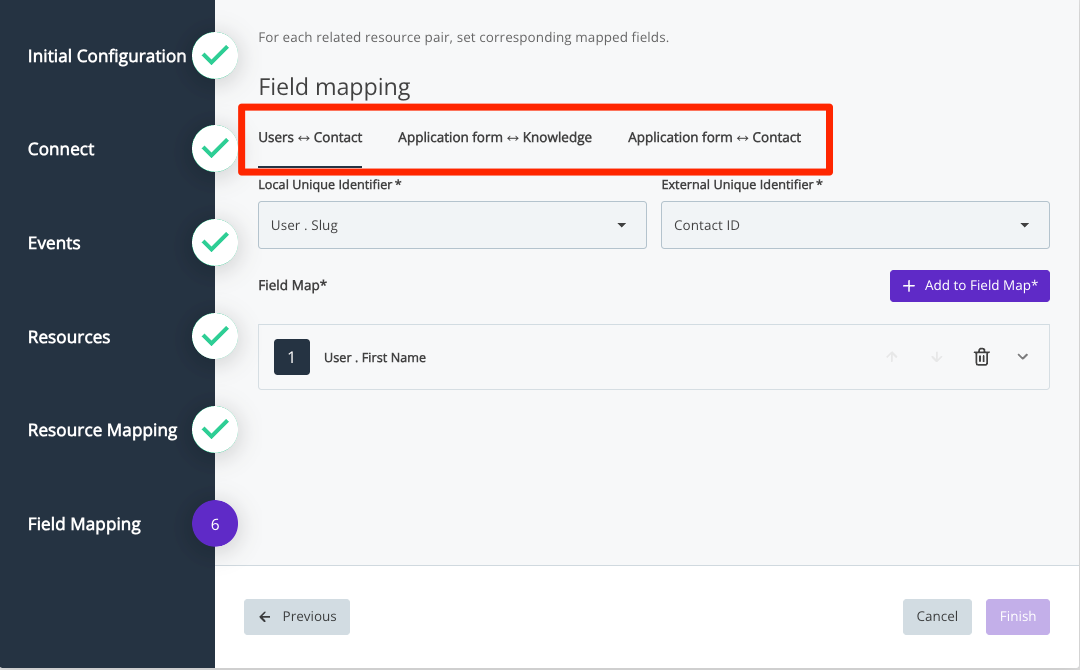Viewport: 1080px width, 670px height.
Task: Switch to Users ↔ Contact tab
Action: (x=310, y=138)
